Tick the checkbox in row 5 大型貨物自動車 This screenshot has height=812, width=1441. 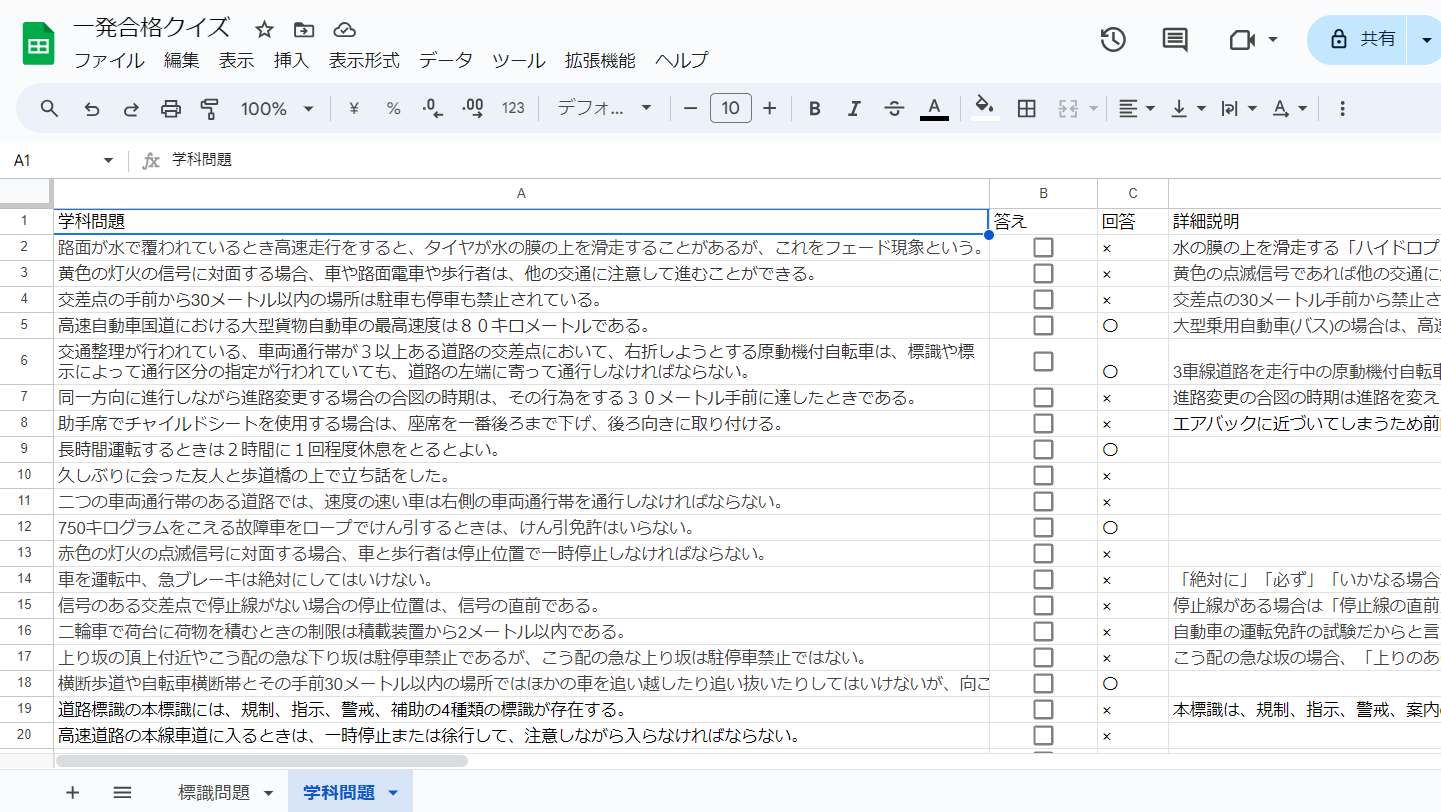pos(1043,325)
